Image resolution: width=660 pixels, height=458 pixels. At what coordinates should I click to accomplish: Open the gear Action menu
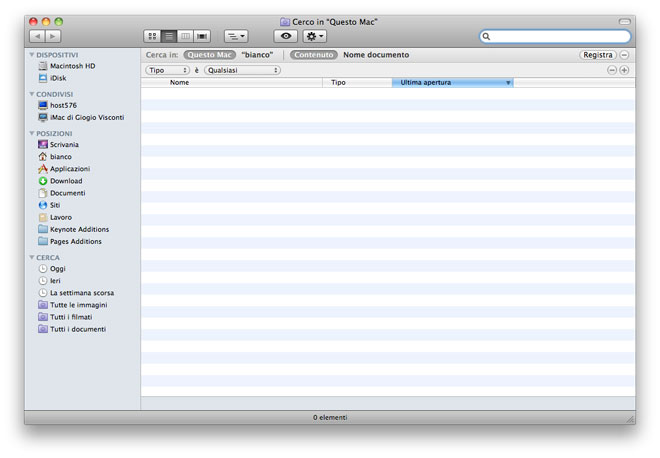[315, 36]
